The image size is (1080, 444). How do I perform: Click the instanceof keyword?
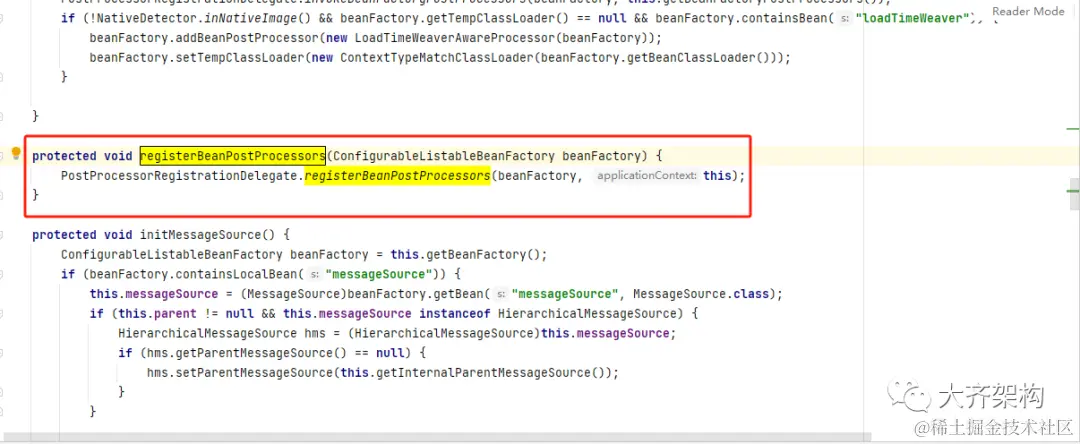pos(455,314)
